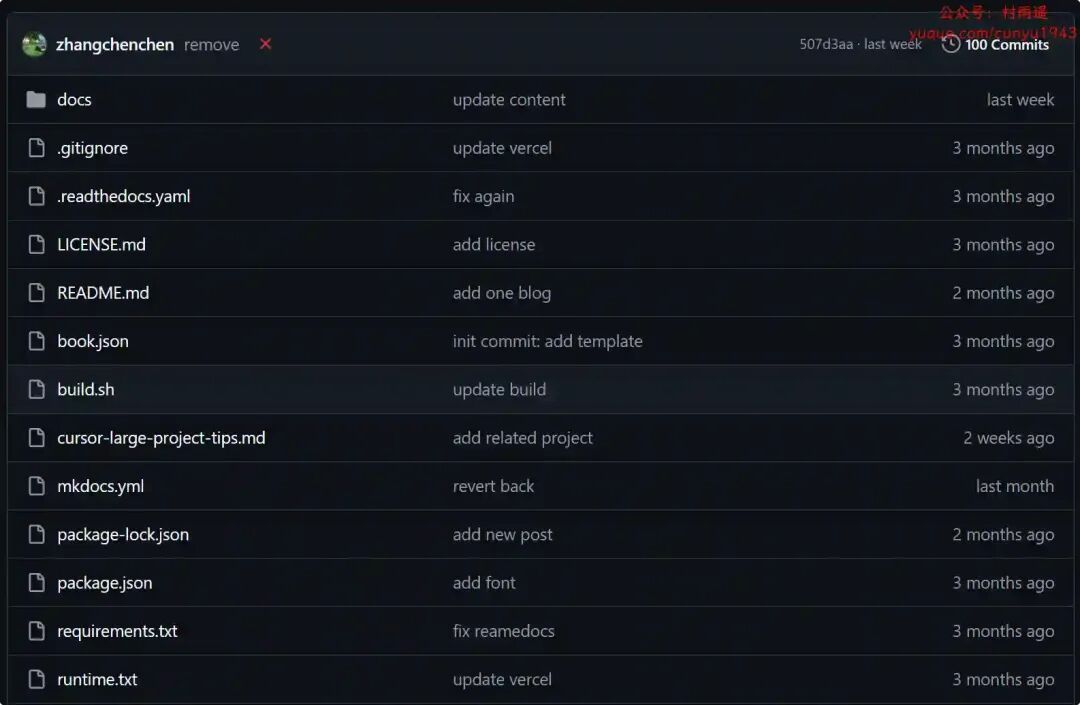View the "init commit: add template" commit
The width and height of the screenshot is (1080, 705).
point(547,342)
